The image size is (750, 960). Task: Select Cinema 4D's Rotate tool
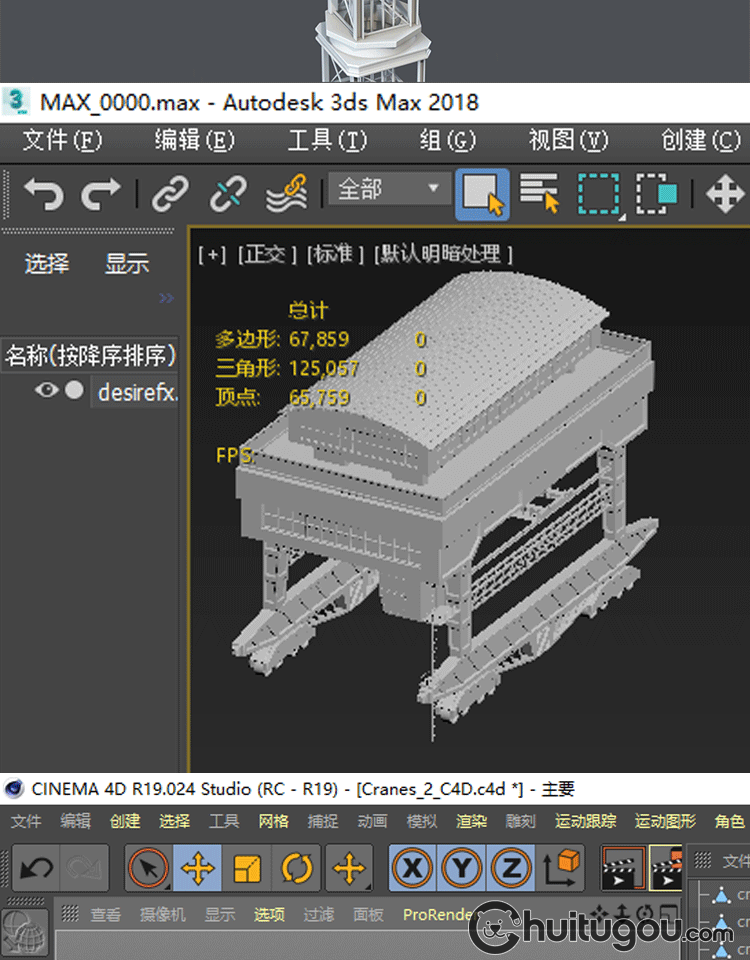point(296,868)
